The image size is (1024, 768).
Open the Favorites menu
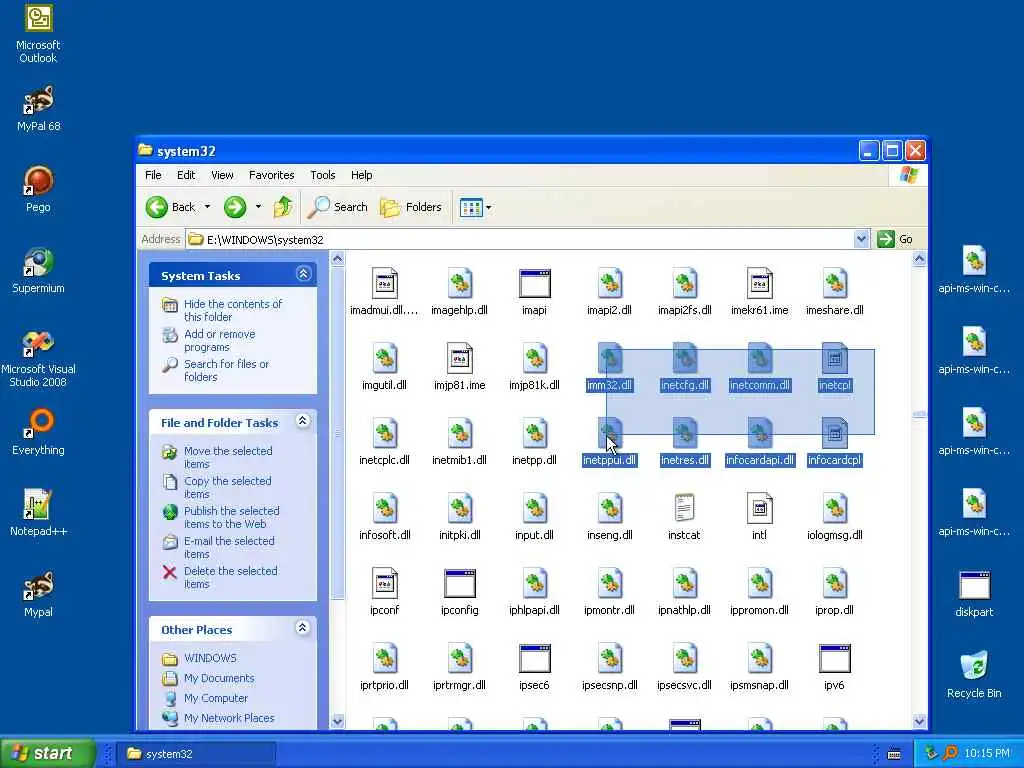(x=272, y=175)
